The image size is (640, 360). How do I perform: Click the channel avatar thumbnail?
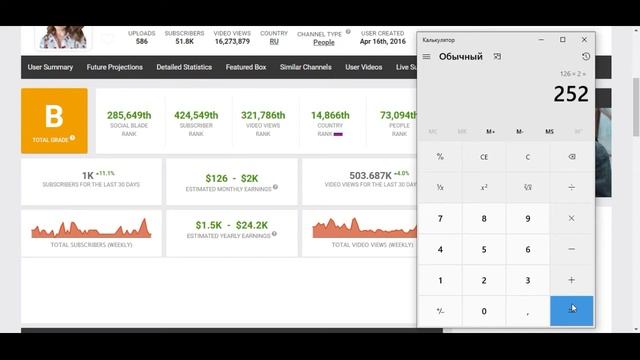[63, 38]
